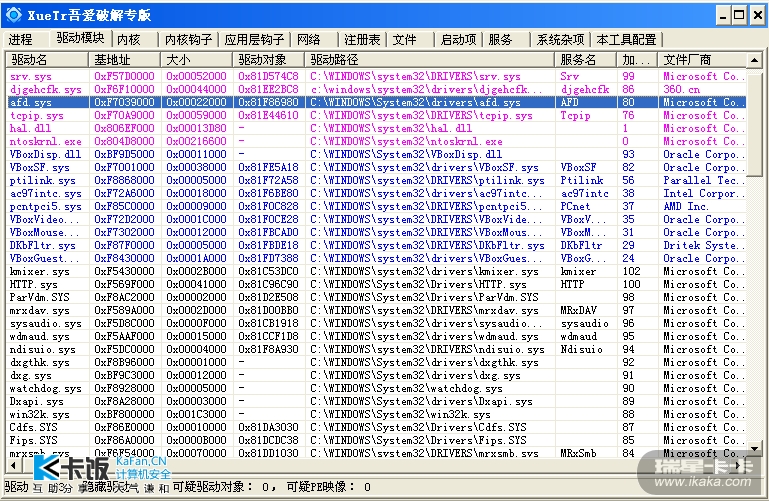Select the ParVdm.SYS row
The image size is (769, 501).
[376, 298]
